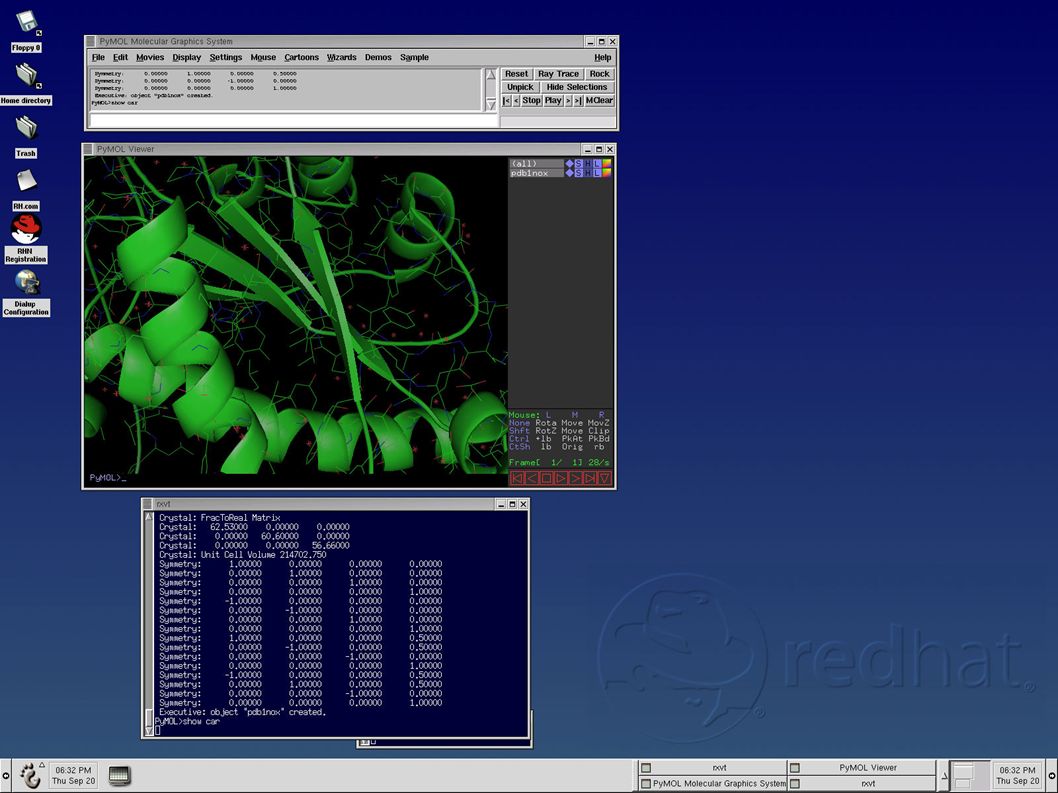Click the < previous frame button
Image resolution: width=1058 pixels, height=793 pixels.
(516, 101)
